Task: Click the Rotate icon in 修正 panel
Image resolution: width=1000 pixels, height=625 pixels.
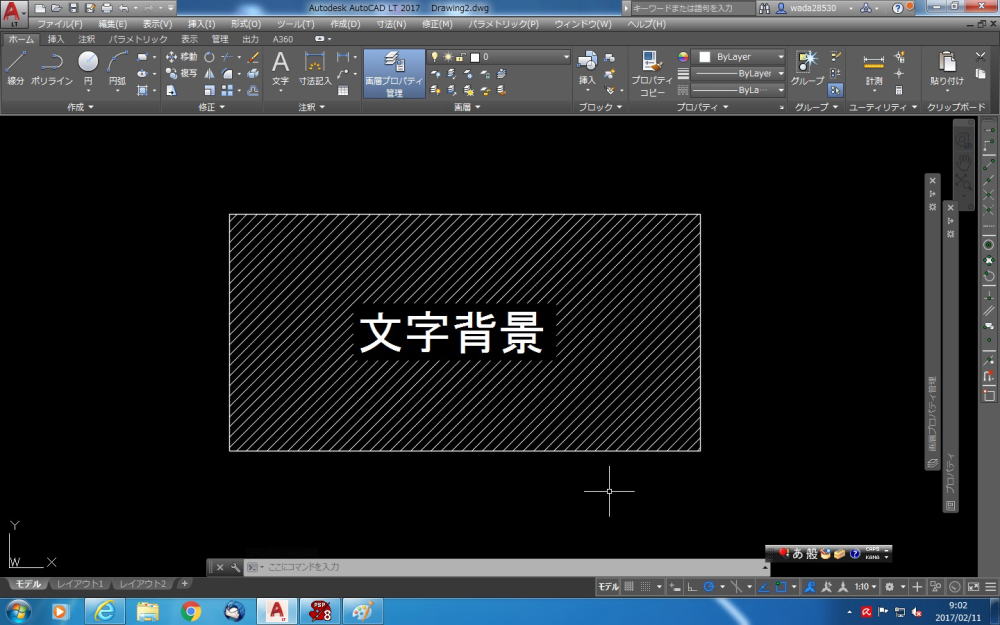Action: coord(209,57)
